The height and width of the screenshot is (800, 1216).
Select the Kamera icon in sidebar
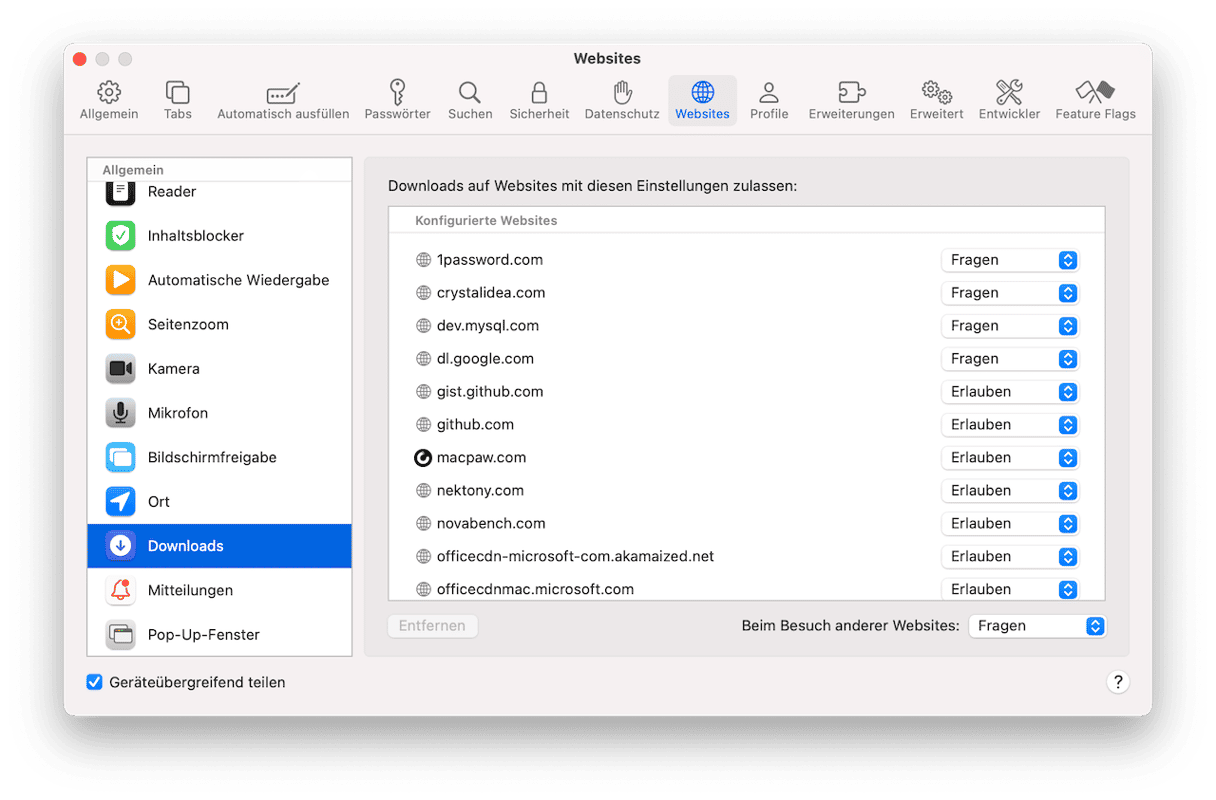[121, 369]
